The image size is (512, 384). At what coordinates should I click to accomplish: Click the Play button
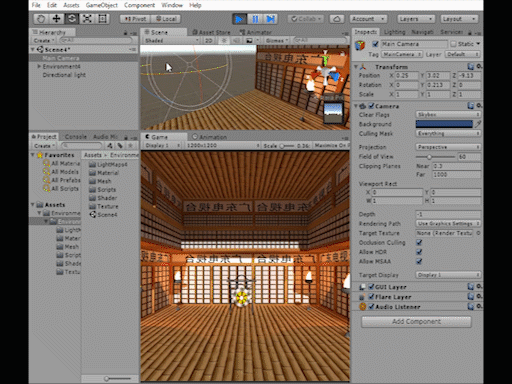pos(239,19)
